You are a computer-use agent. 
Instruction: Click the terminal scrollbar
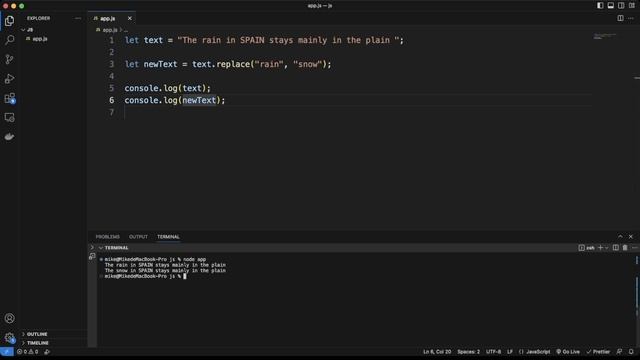[x=637, y=291]
